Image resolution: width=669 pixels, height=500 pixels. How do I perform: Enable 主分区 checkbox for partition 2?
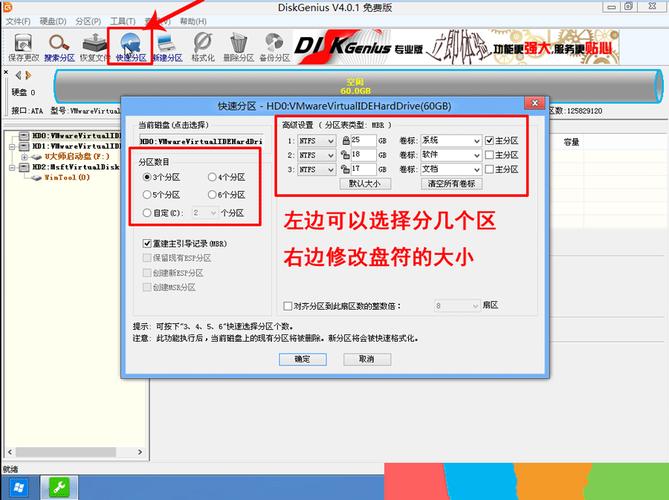489,155
